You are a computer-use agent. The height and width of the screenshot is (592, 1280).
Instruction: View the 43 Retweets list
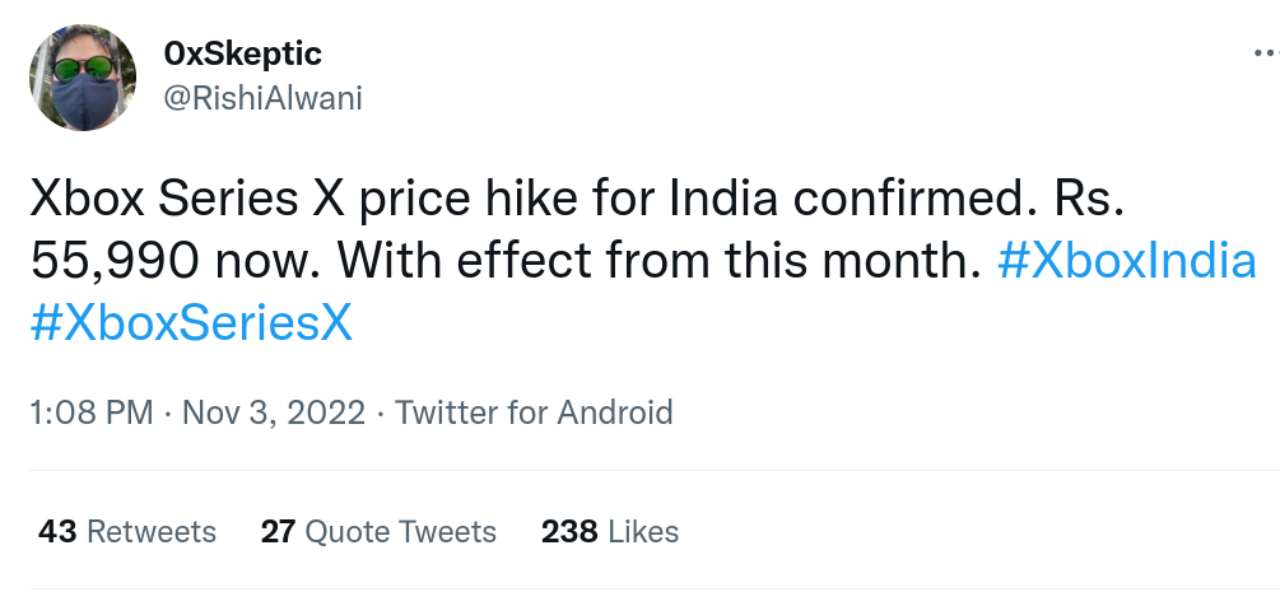tap(127, 531)
